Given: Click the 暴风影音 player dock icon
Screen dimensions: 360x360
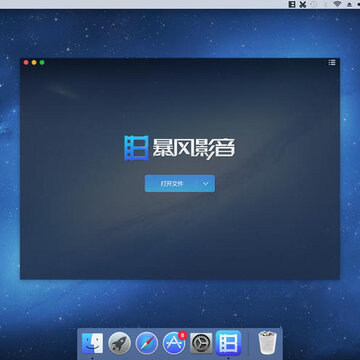Looking at the screenshot, I should [228, 343].
